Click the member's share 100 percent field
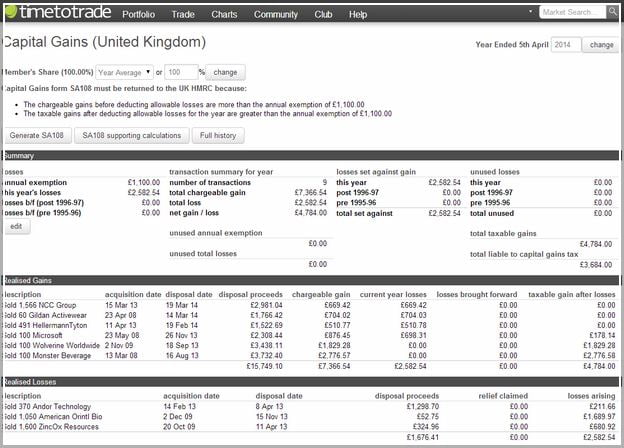624x448 pixels. [181, 72]
